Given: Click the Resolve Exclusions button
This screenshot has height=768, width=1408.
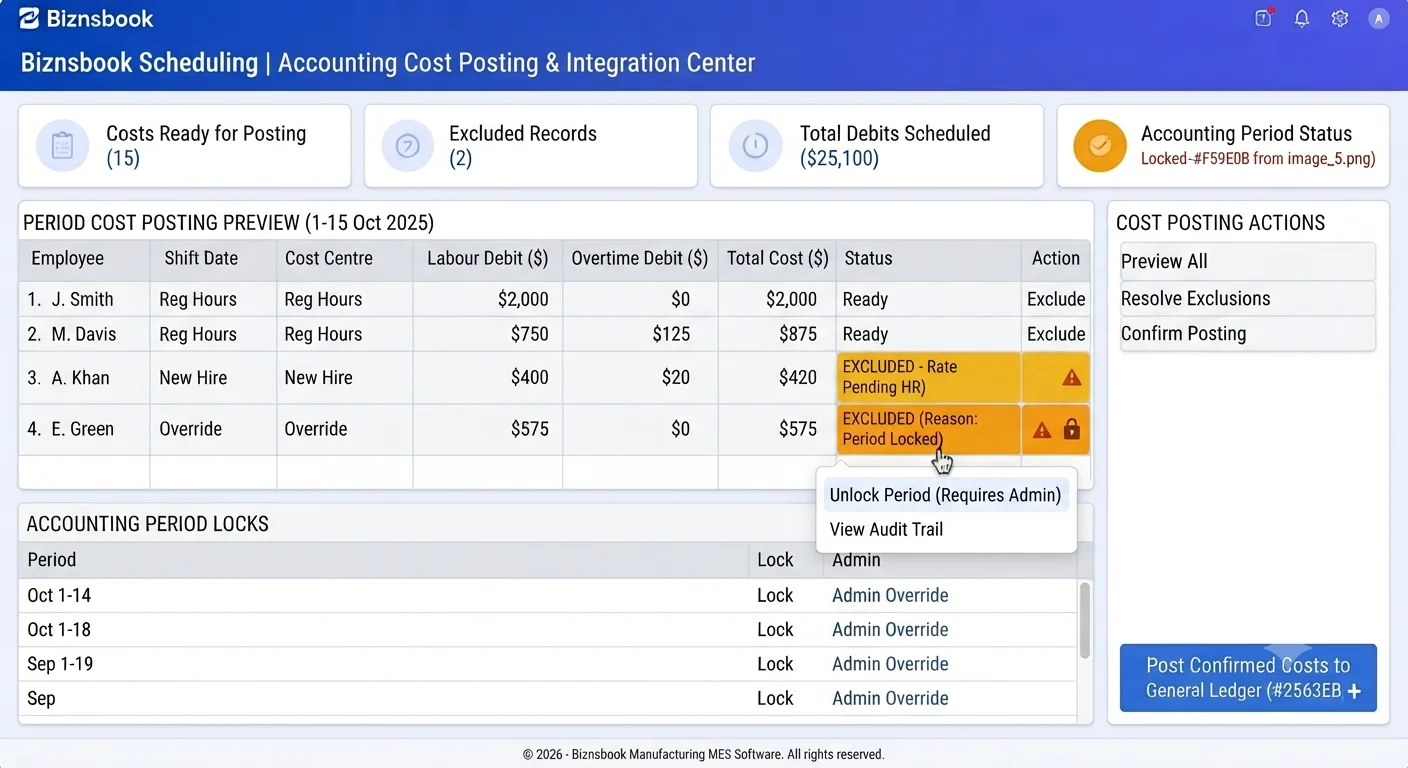Looking at the screenshot, I should coord(1248,298).
